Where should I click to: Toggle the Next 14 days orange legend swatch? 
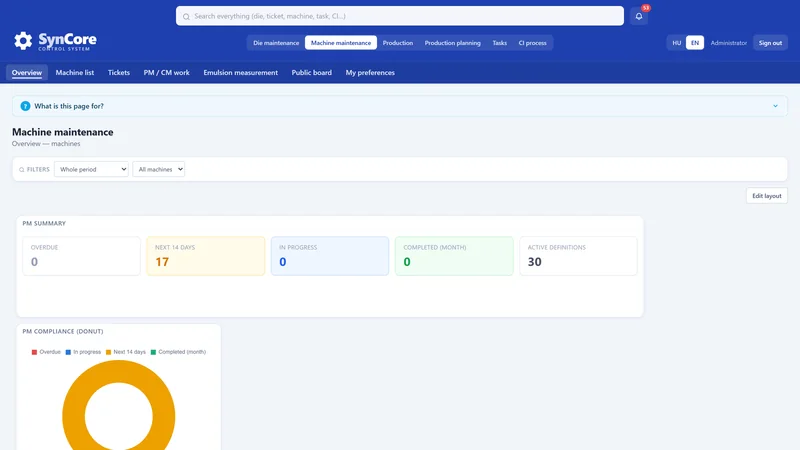pyautogui.click(x=108, y=352)
